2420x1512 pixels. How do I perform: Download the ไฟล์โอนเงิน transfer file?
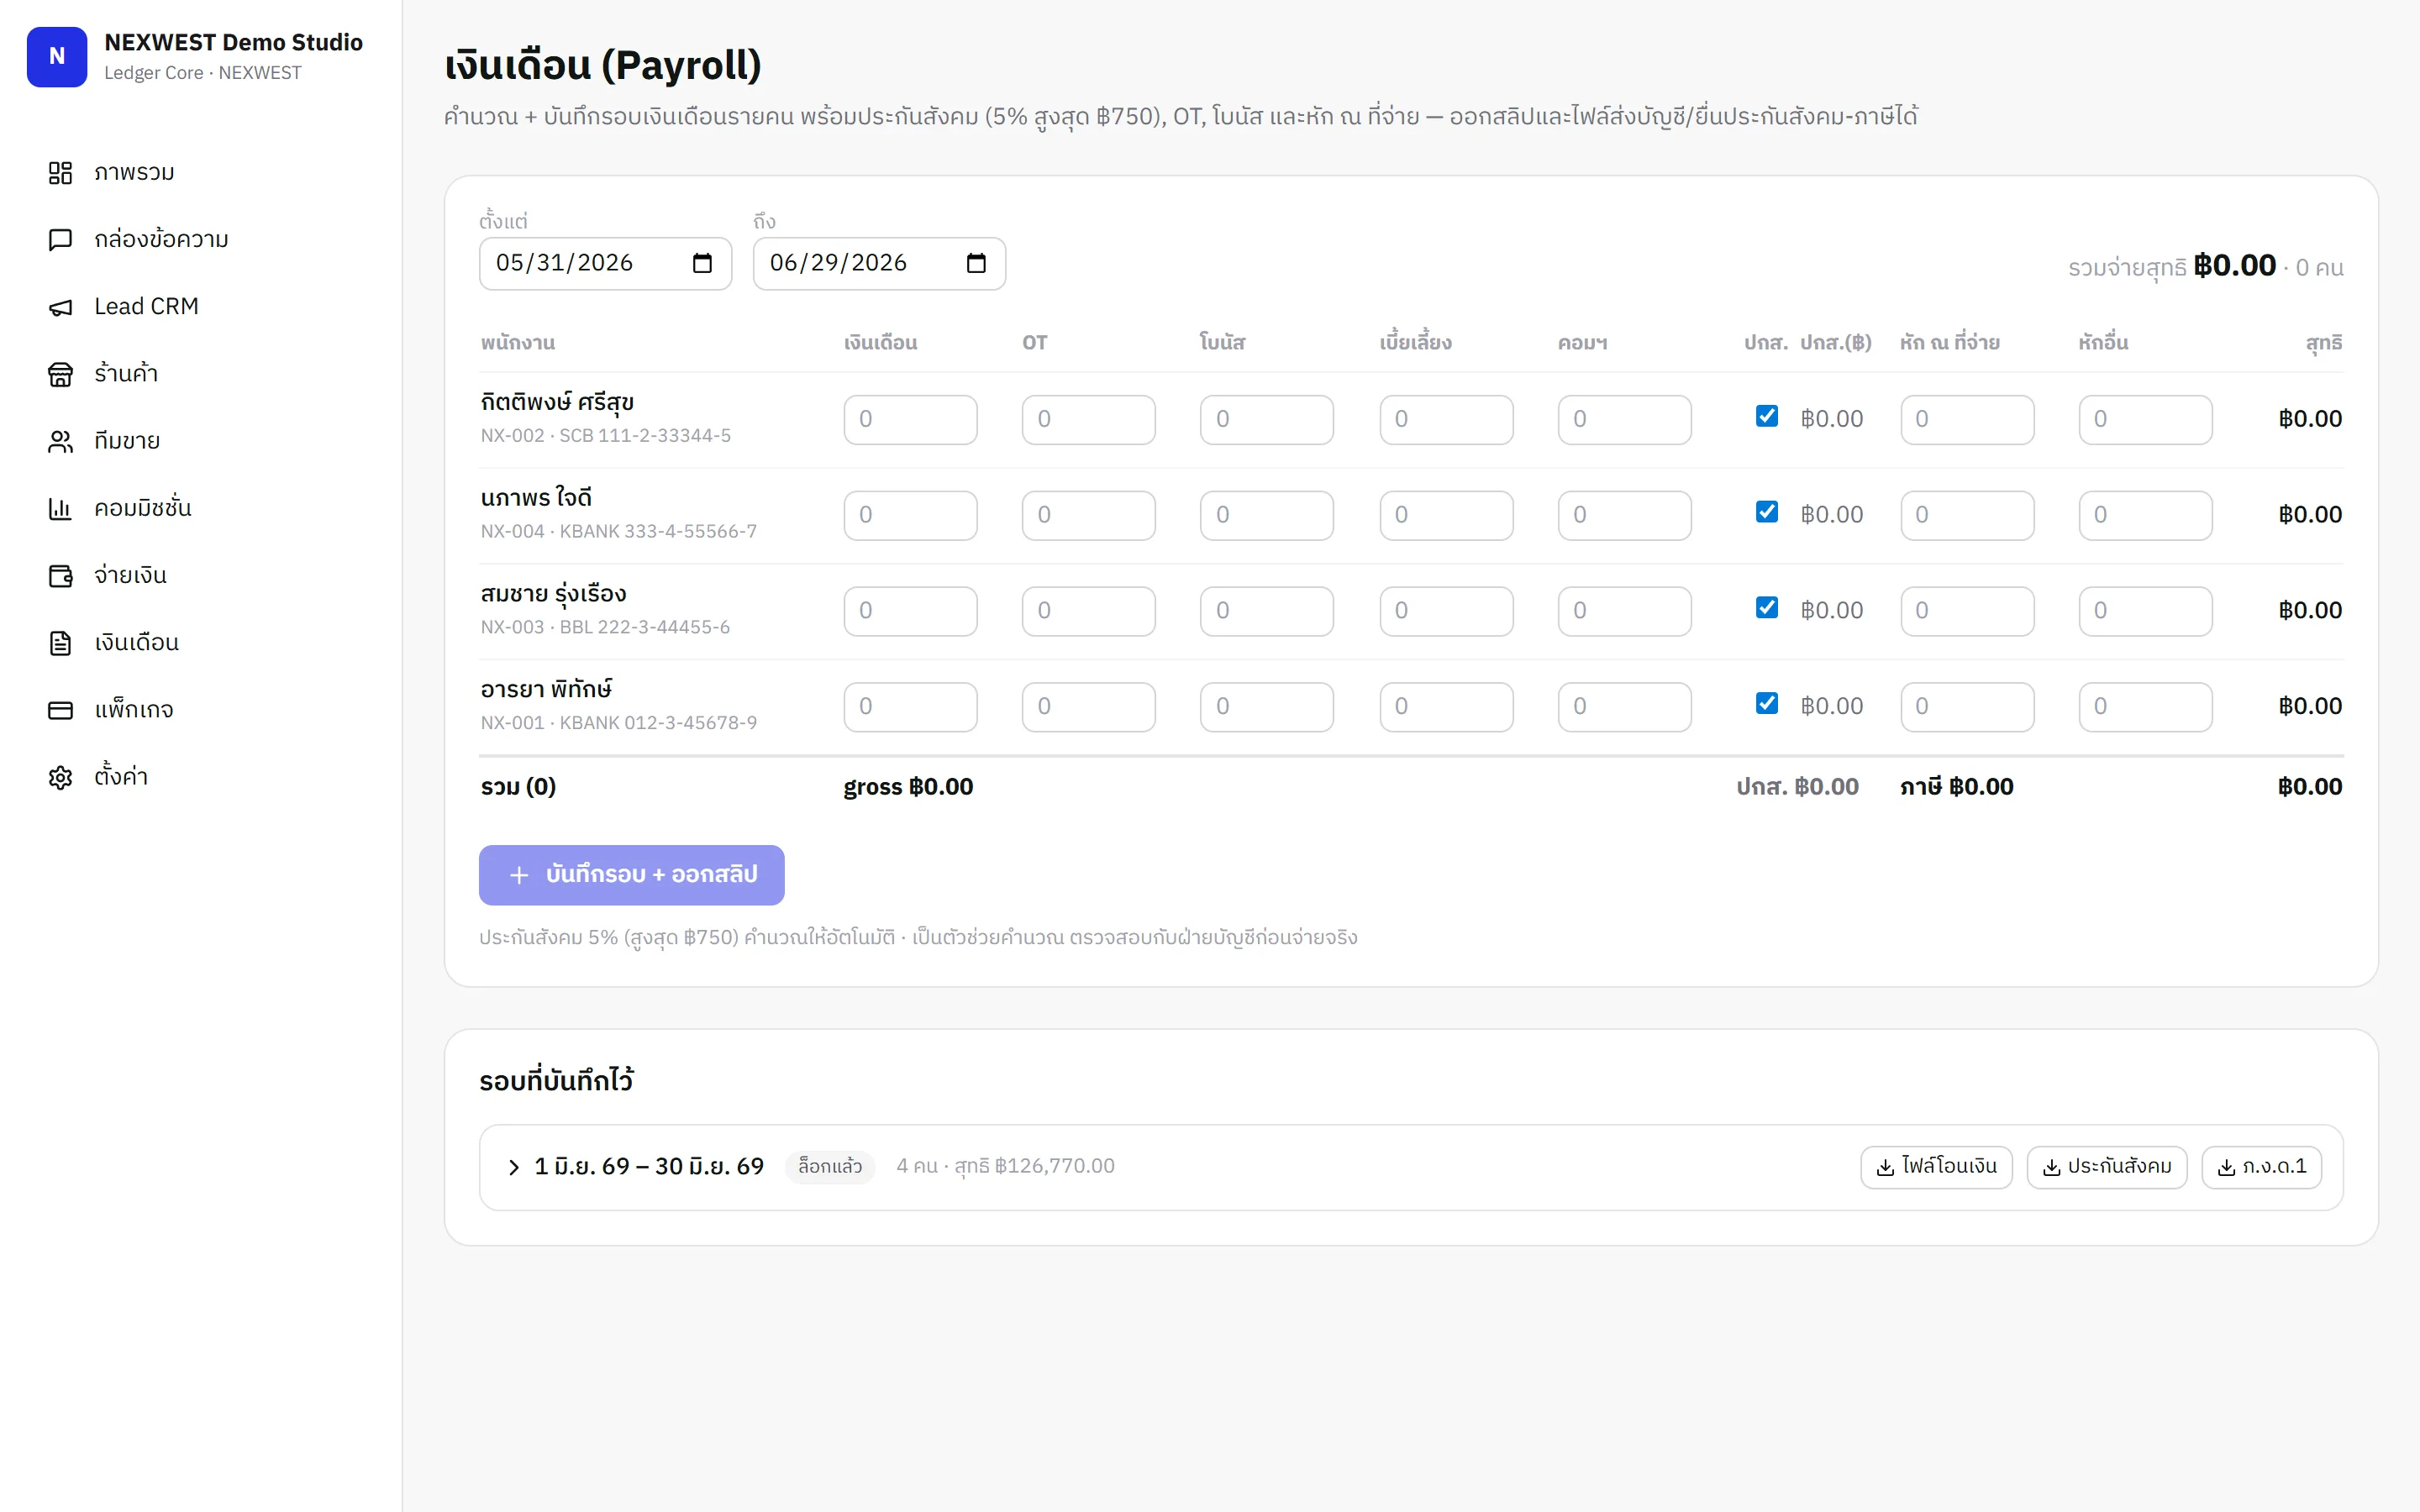point(1936,1167)
